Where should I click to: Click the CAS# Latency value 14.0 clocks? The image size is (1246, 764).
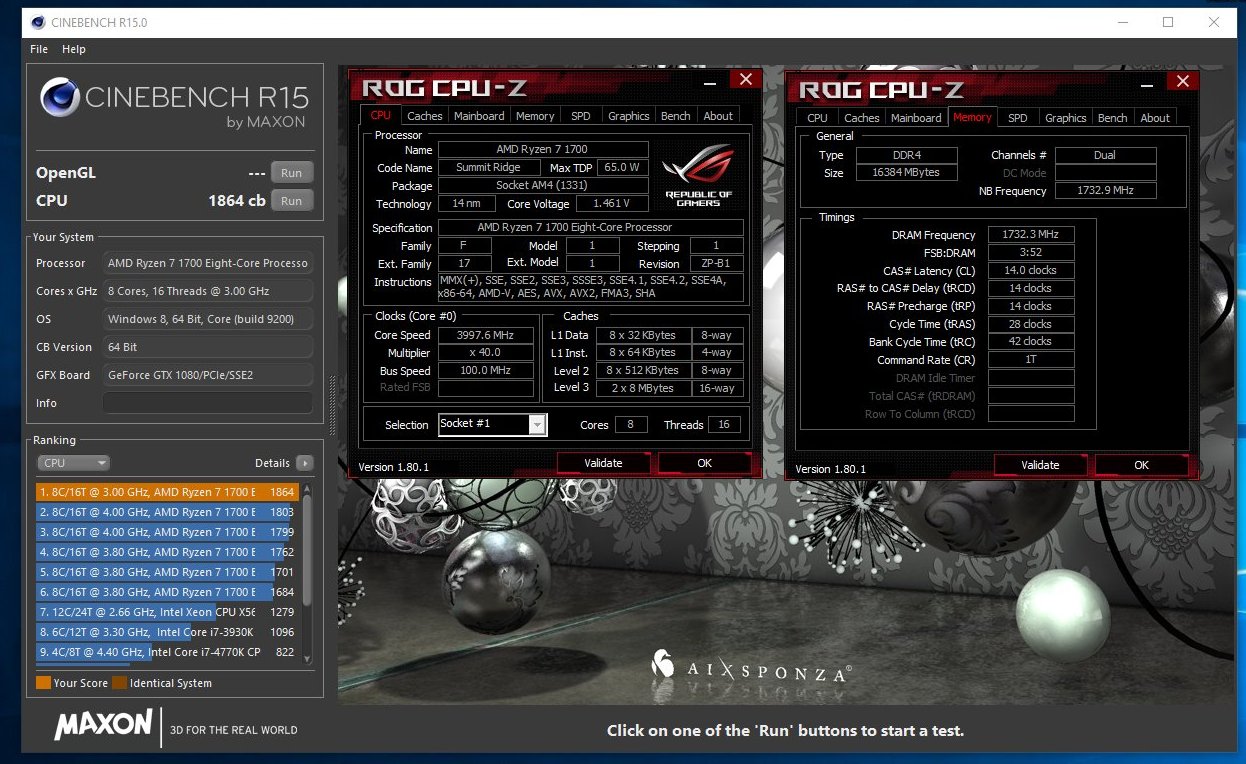tap(1031, 270)
